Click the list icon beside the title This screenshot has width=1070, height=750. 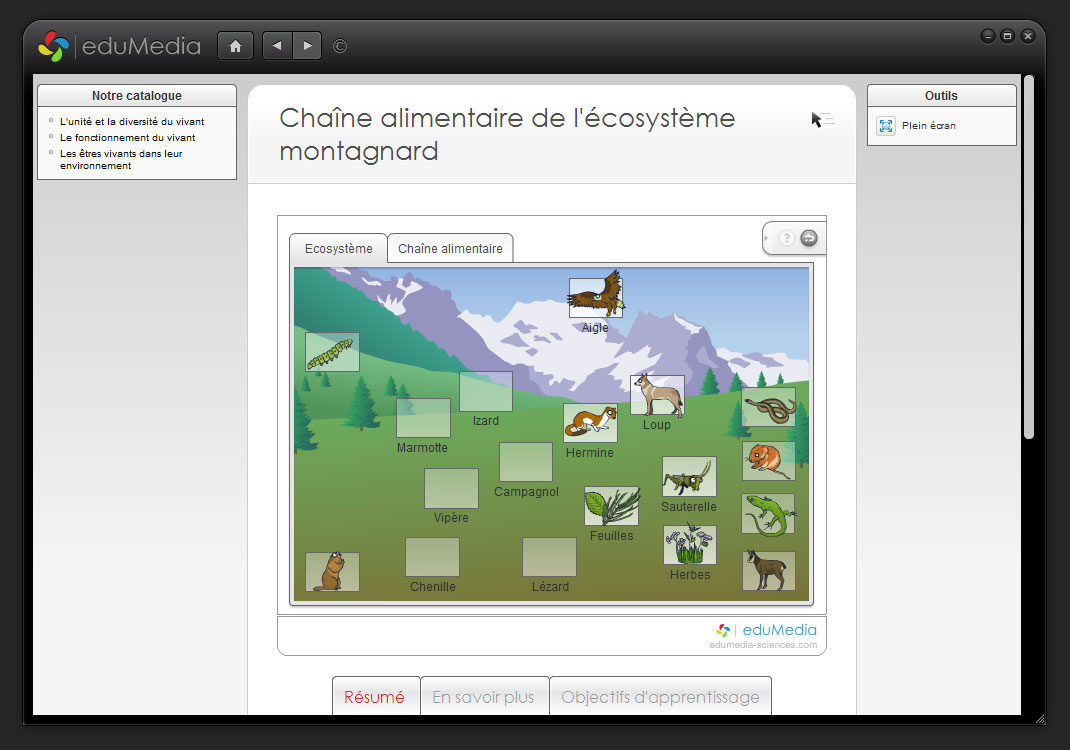point(822,120)
